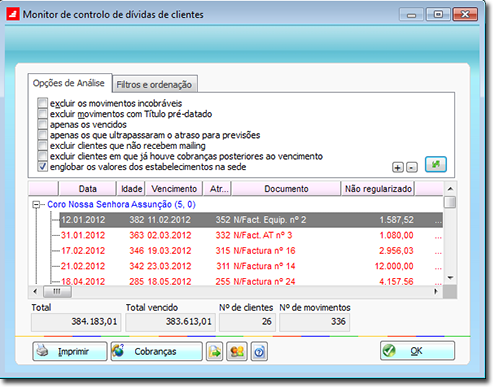496x391 pixels.
Task: Click the Nº de movimentos field
Action: [x=314, y=322]
